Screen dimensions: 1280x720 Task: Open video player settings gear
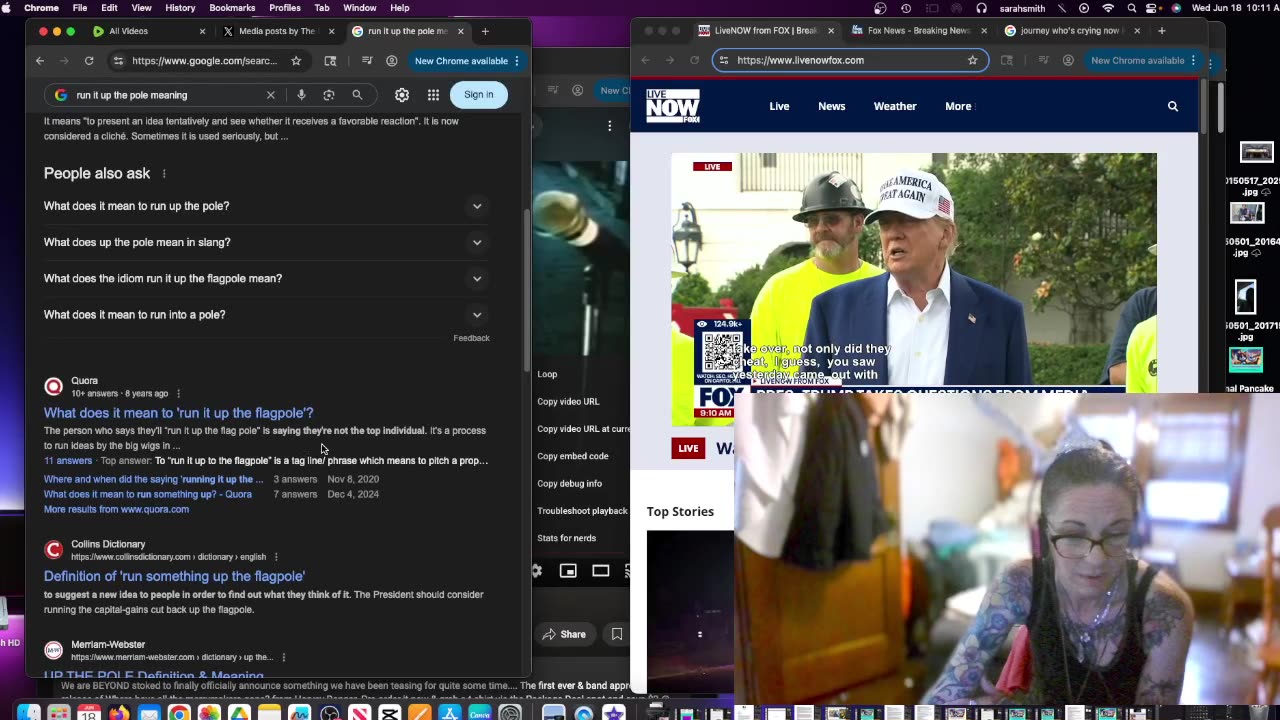537,571
